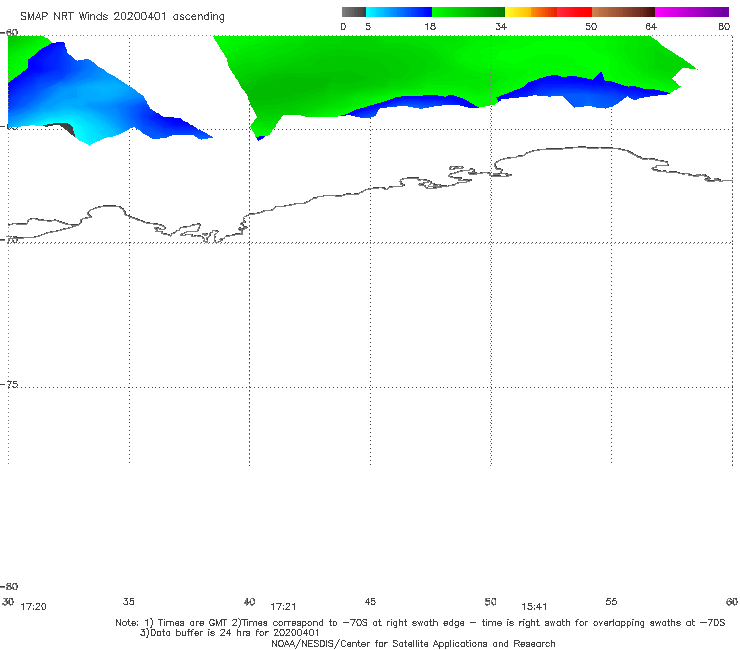Click color bar label "0"

343,26
